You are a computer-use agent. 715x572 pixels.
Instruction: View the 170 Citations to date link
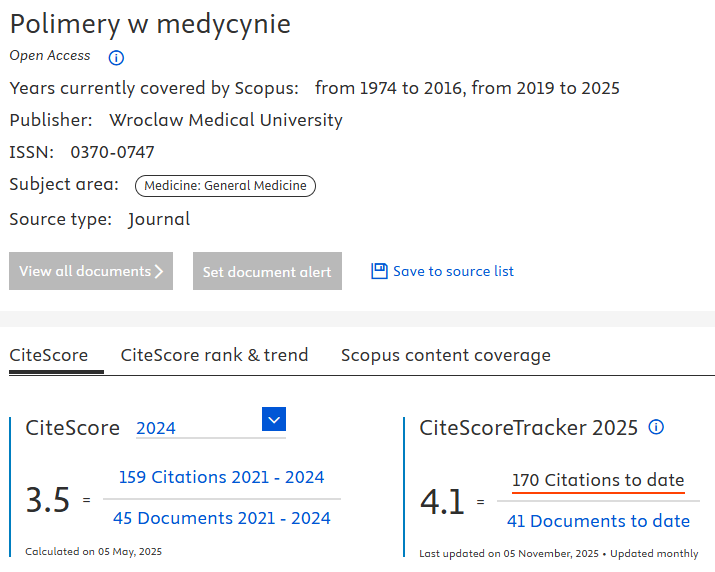pos(598,480)
